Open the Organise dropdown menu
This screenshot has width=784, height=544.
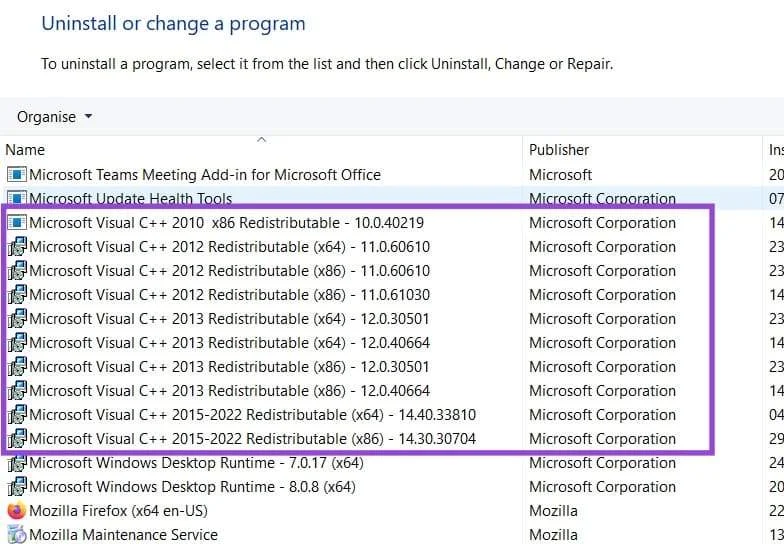(x=54, y=116)
